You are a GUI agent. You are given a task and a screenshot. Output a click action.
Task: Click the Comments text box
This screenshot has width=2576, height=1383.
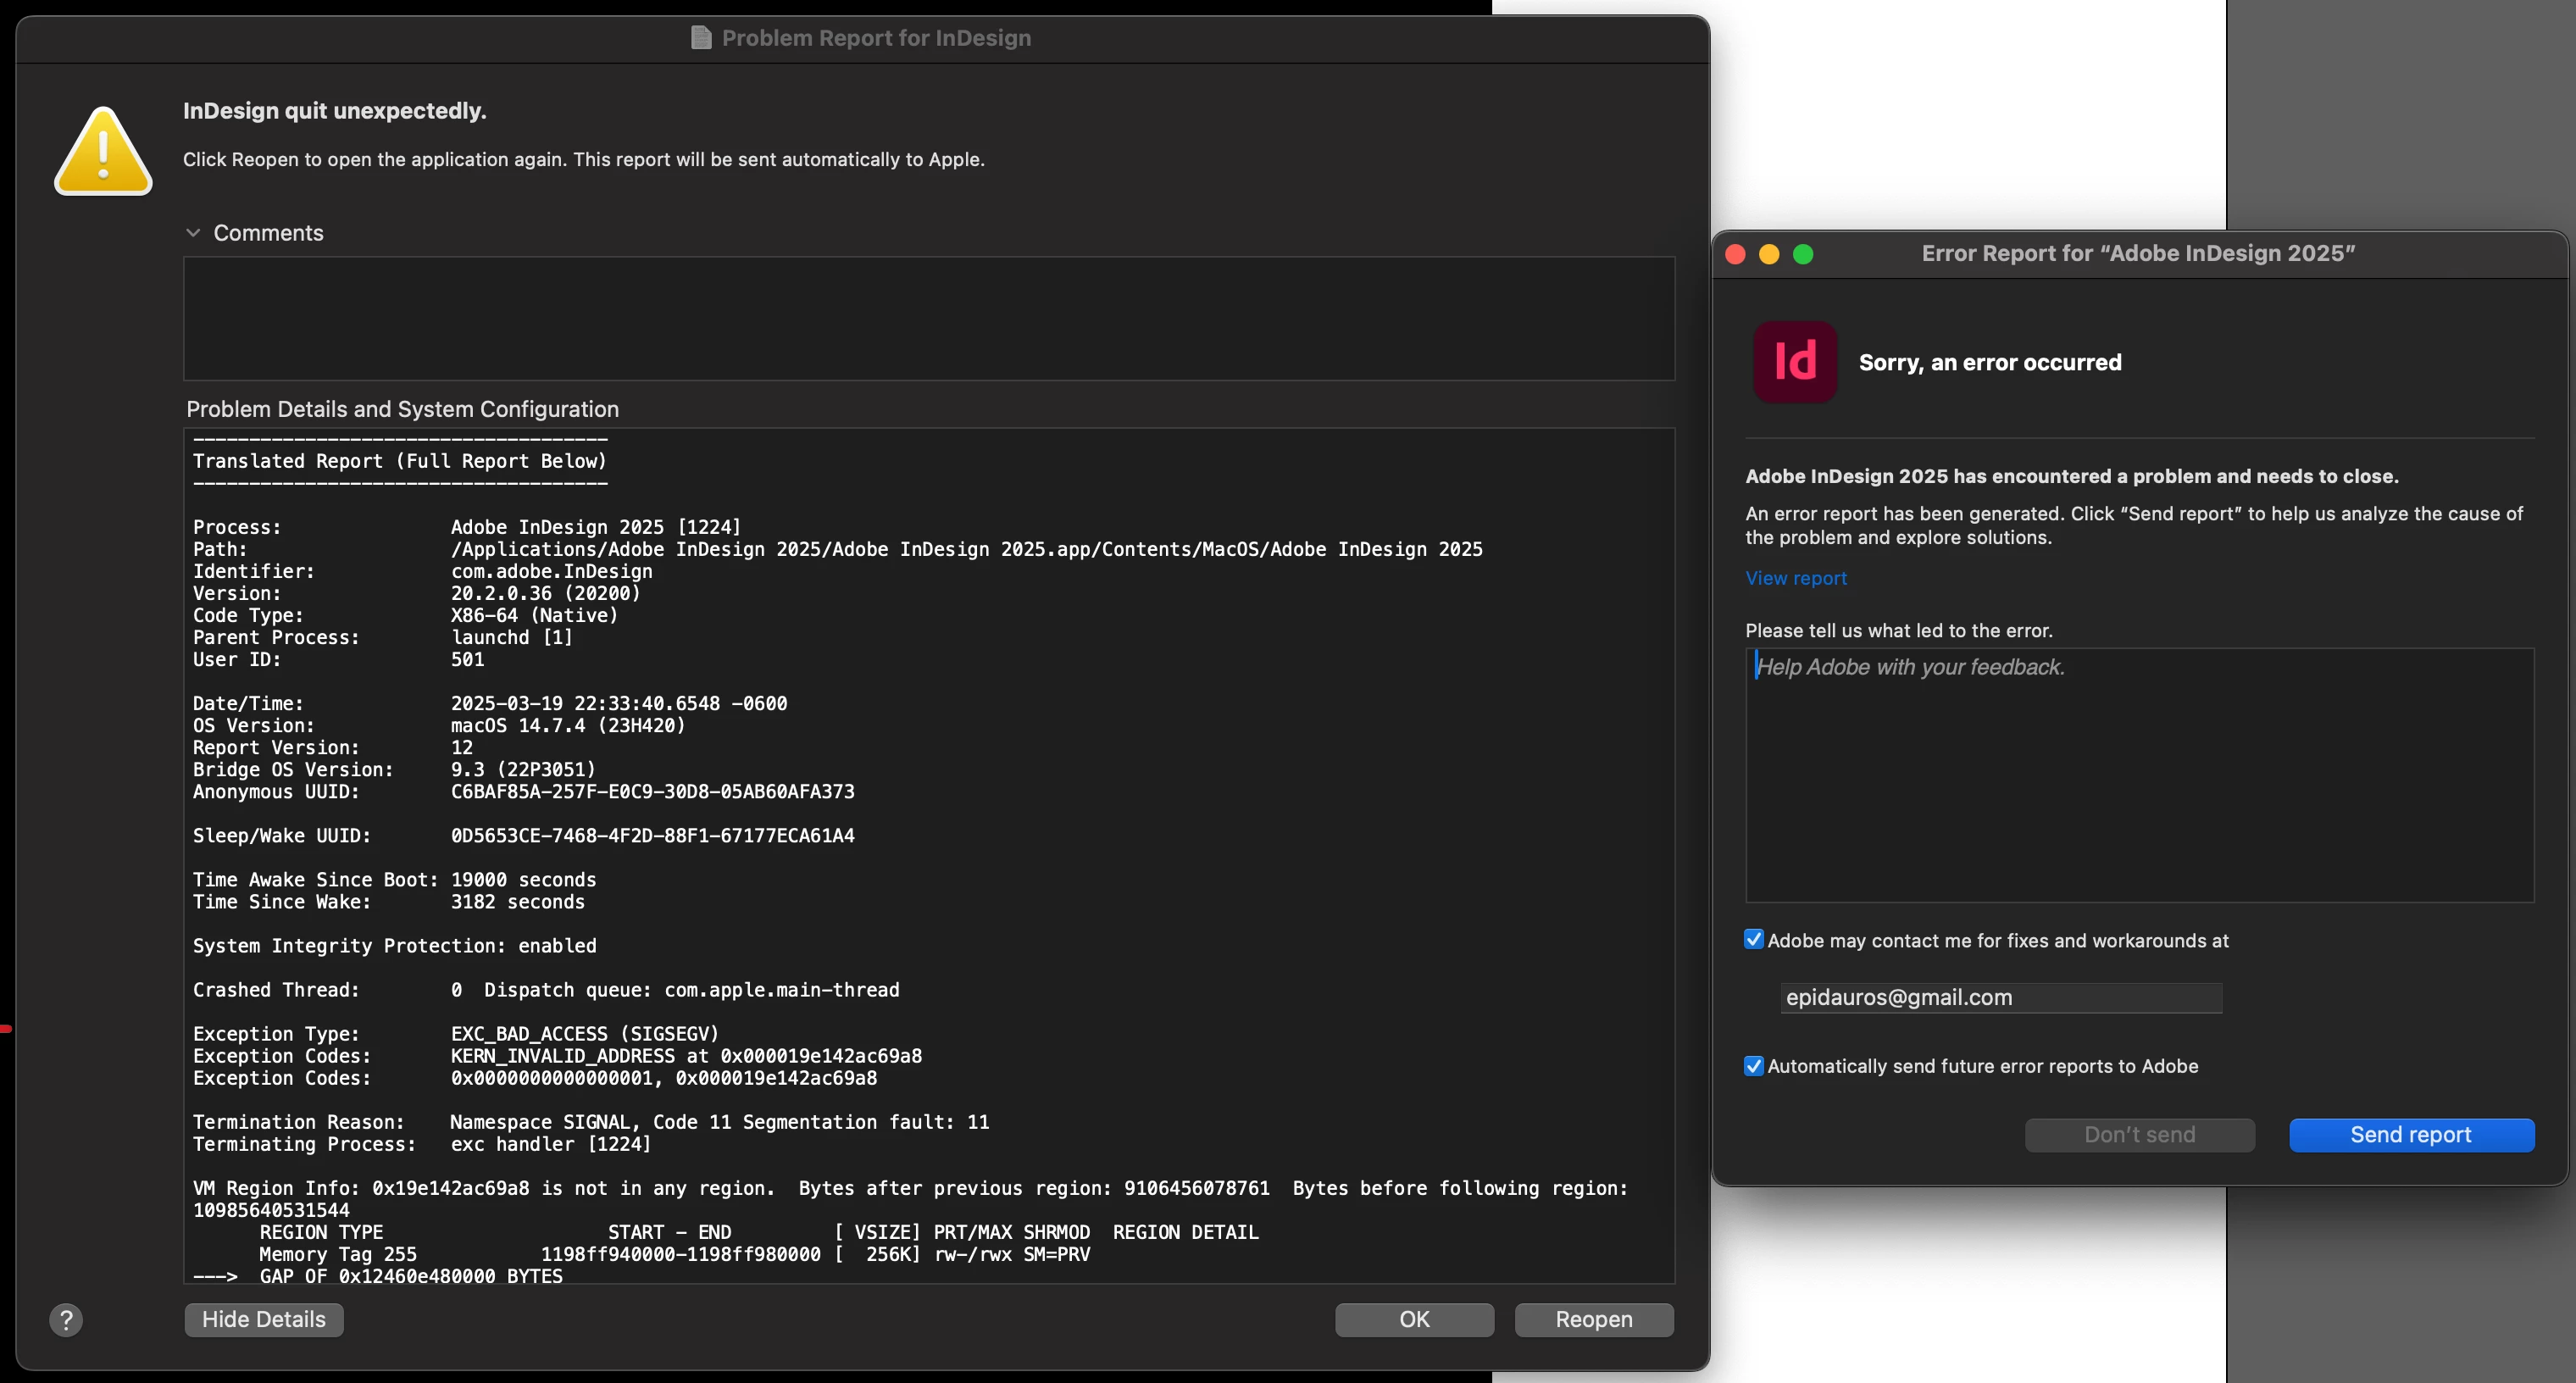click(928, 318)
